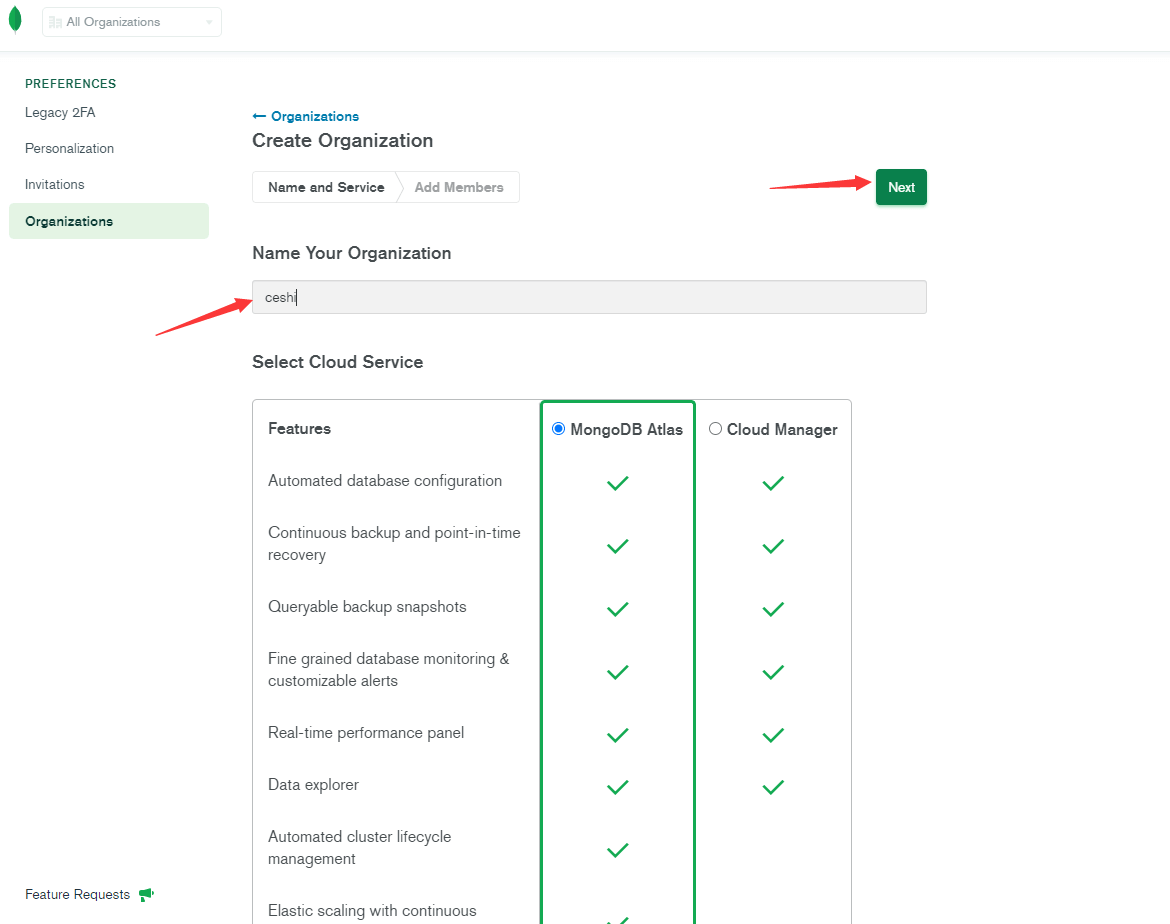Screen dimensions: 1170x924
Task: Click Cloud Manager checkmark for Real-time performance panel
Action: [773, 735]
